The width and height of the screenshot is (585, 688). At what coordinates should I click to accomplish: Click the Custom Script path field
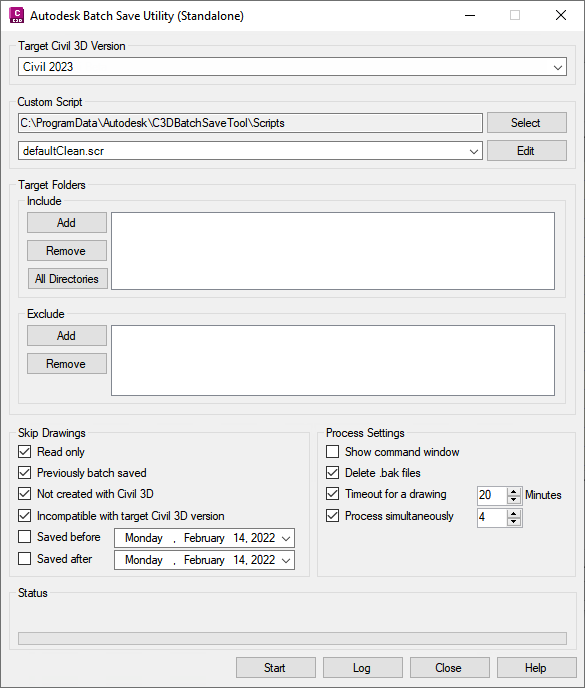coord(250,123)
